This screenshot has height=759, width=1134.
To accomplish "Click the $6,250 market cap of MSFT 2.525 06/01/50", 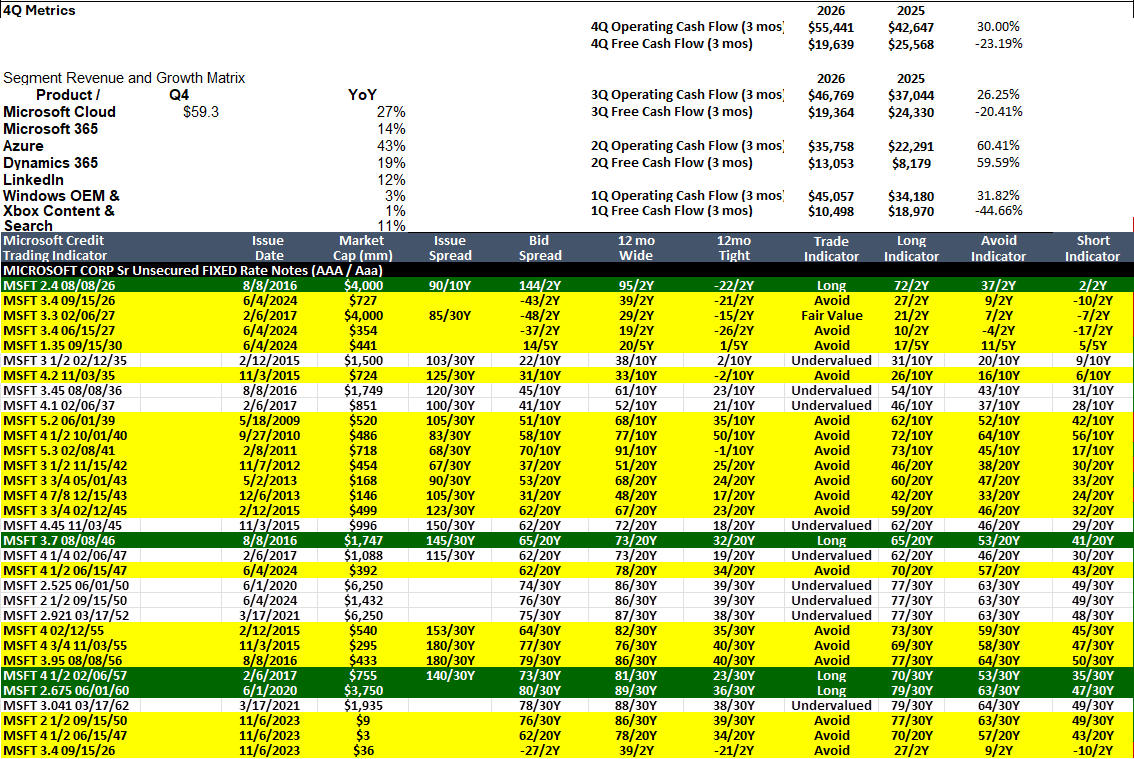I will click(x=363, y=585).
